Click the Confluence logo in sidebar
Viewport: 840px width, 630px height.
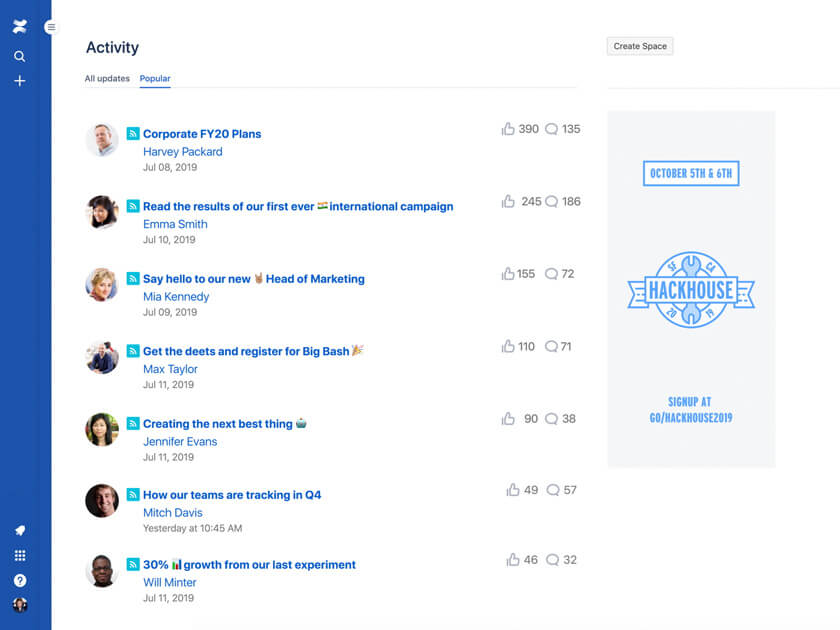19,27
